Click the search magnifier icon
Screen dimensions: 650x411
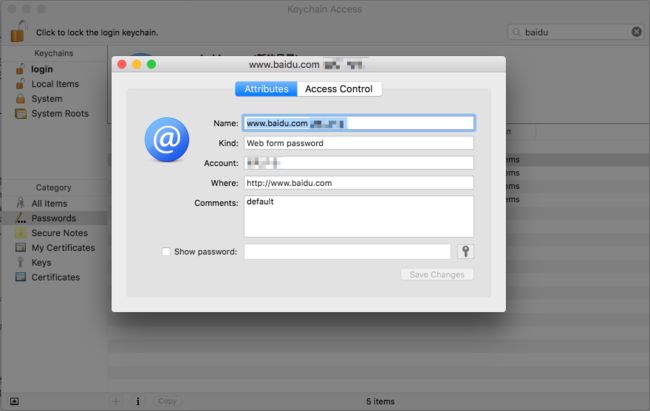(x=516, y=32)
